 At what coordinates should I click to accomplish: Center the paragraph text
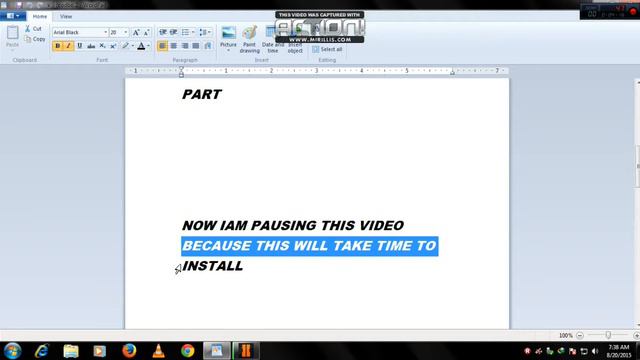(174, 46)
